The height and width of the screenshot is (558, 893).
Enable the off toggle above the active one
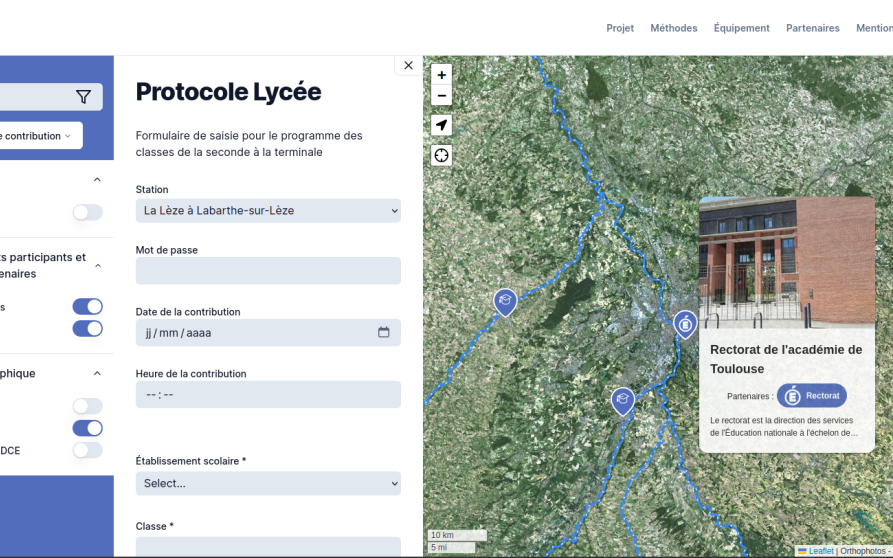coord(88,406)
